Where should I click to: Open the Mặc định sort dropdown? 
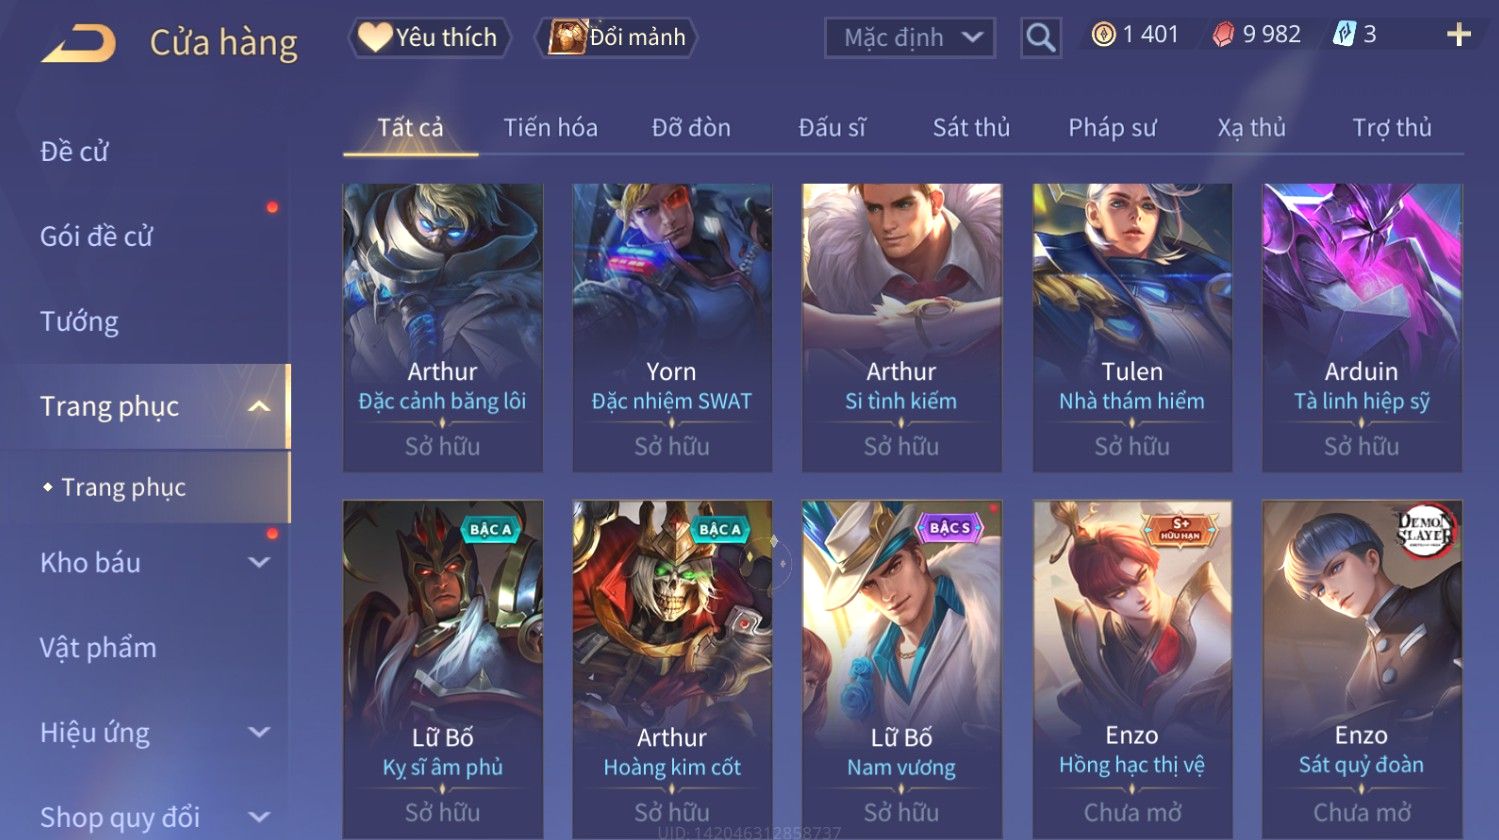[910, 38]
